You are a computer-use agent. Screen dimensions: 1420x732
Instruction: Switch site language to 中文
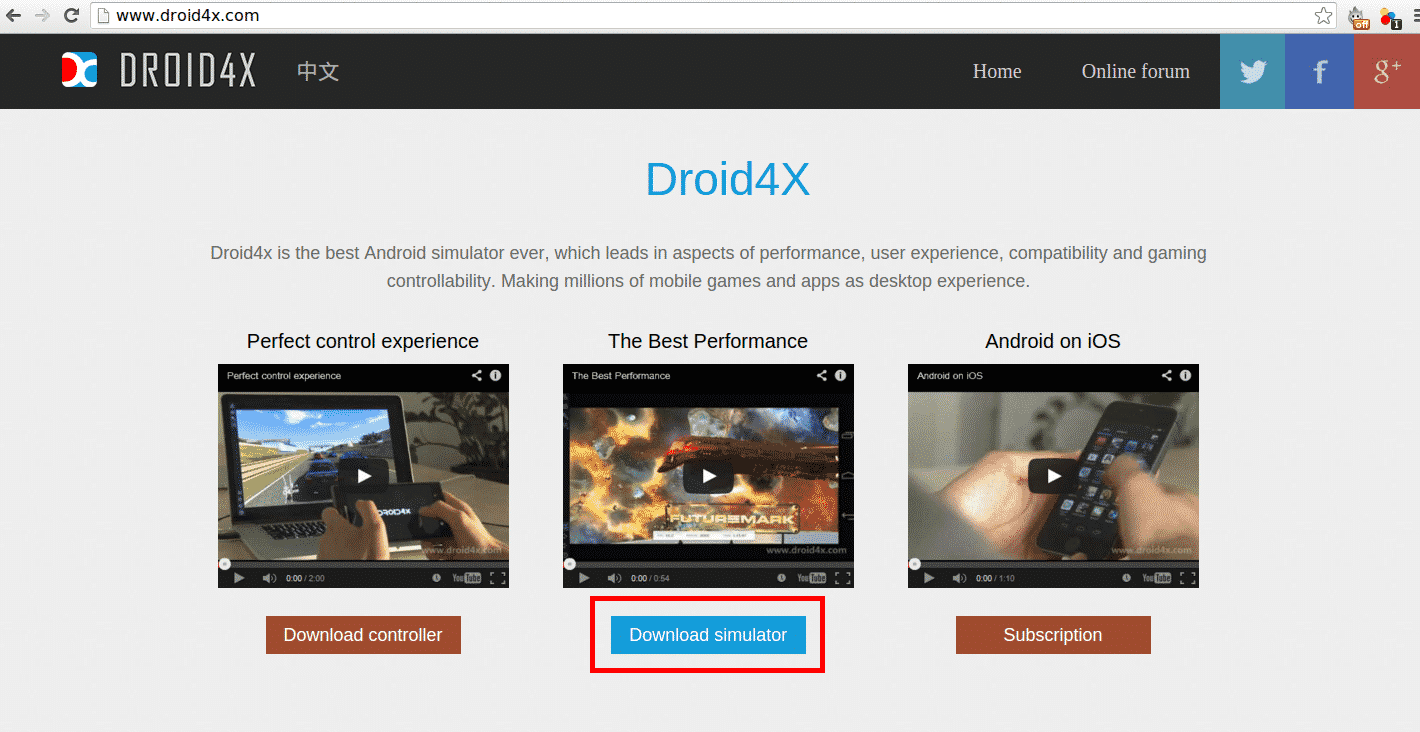pyautogui.click(x=318, y=71)
